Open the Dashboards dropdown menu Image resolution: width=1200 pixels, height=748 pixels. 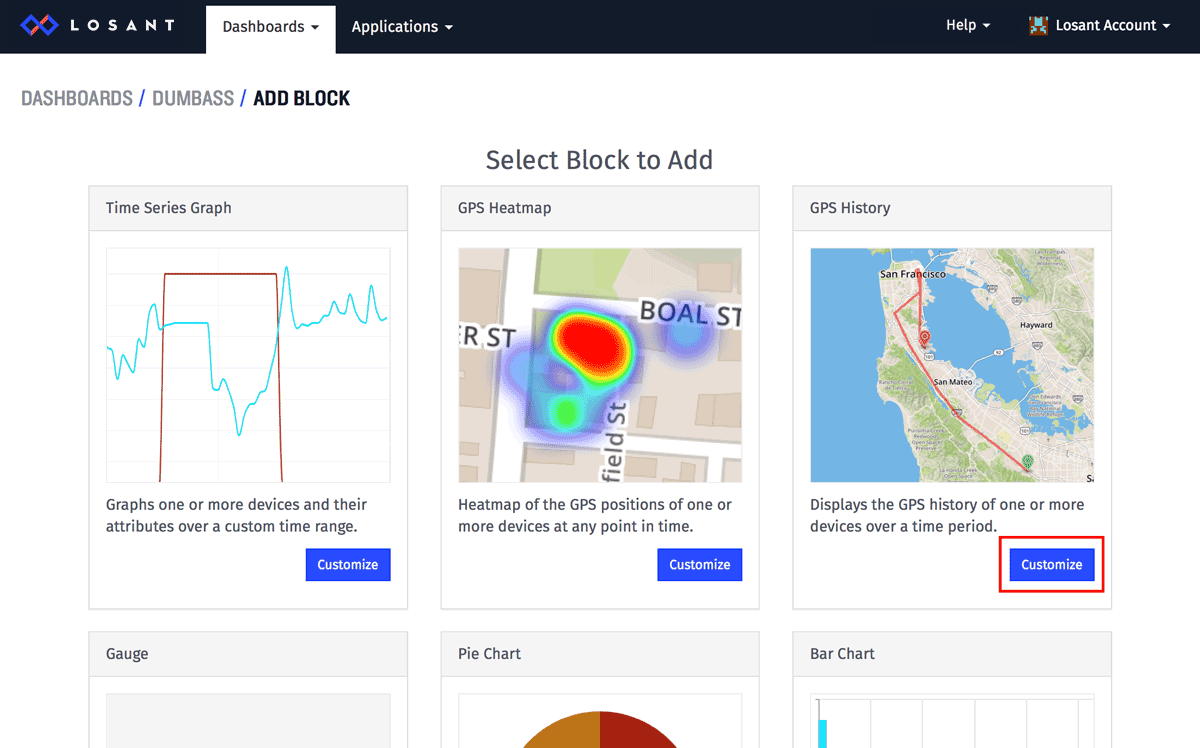click(271, 27)
